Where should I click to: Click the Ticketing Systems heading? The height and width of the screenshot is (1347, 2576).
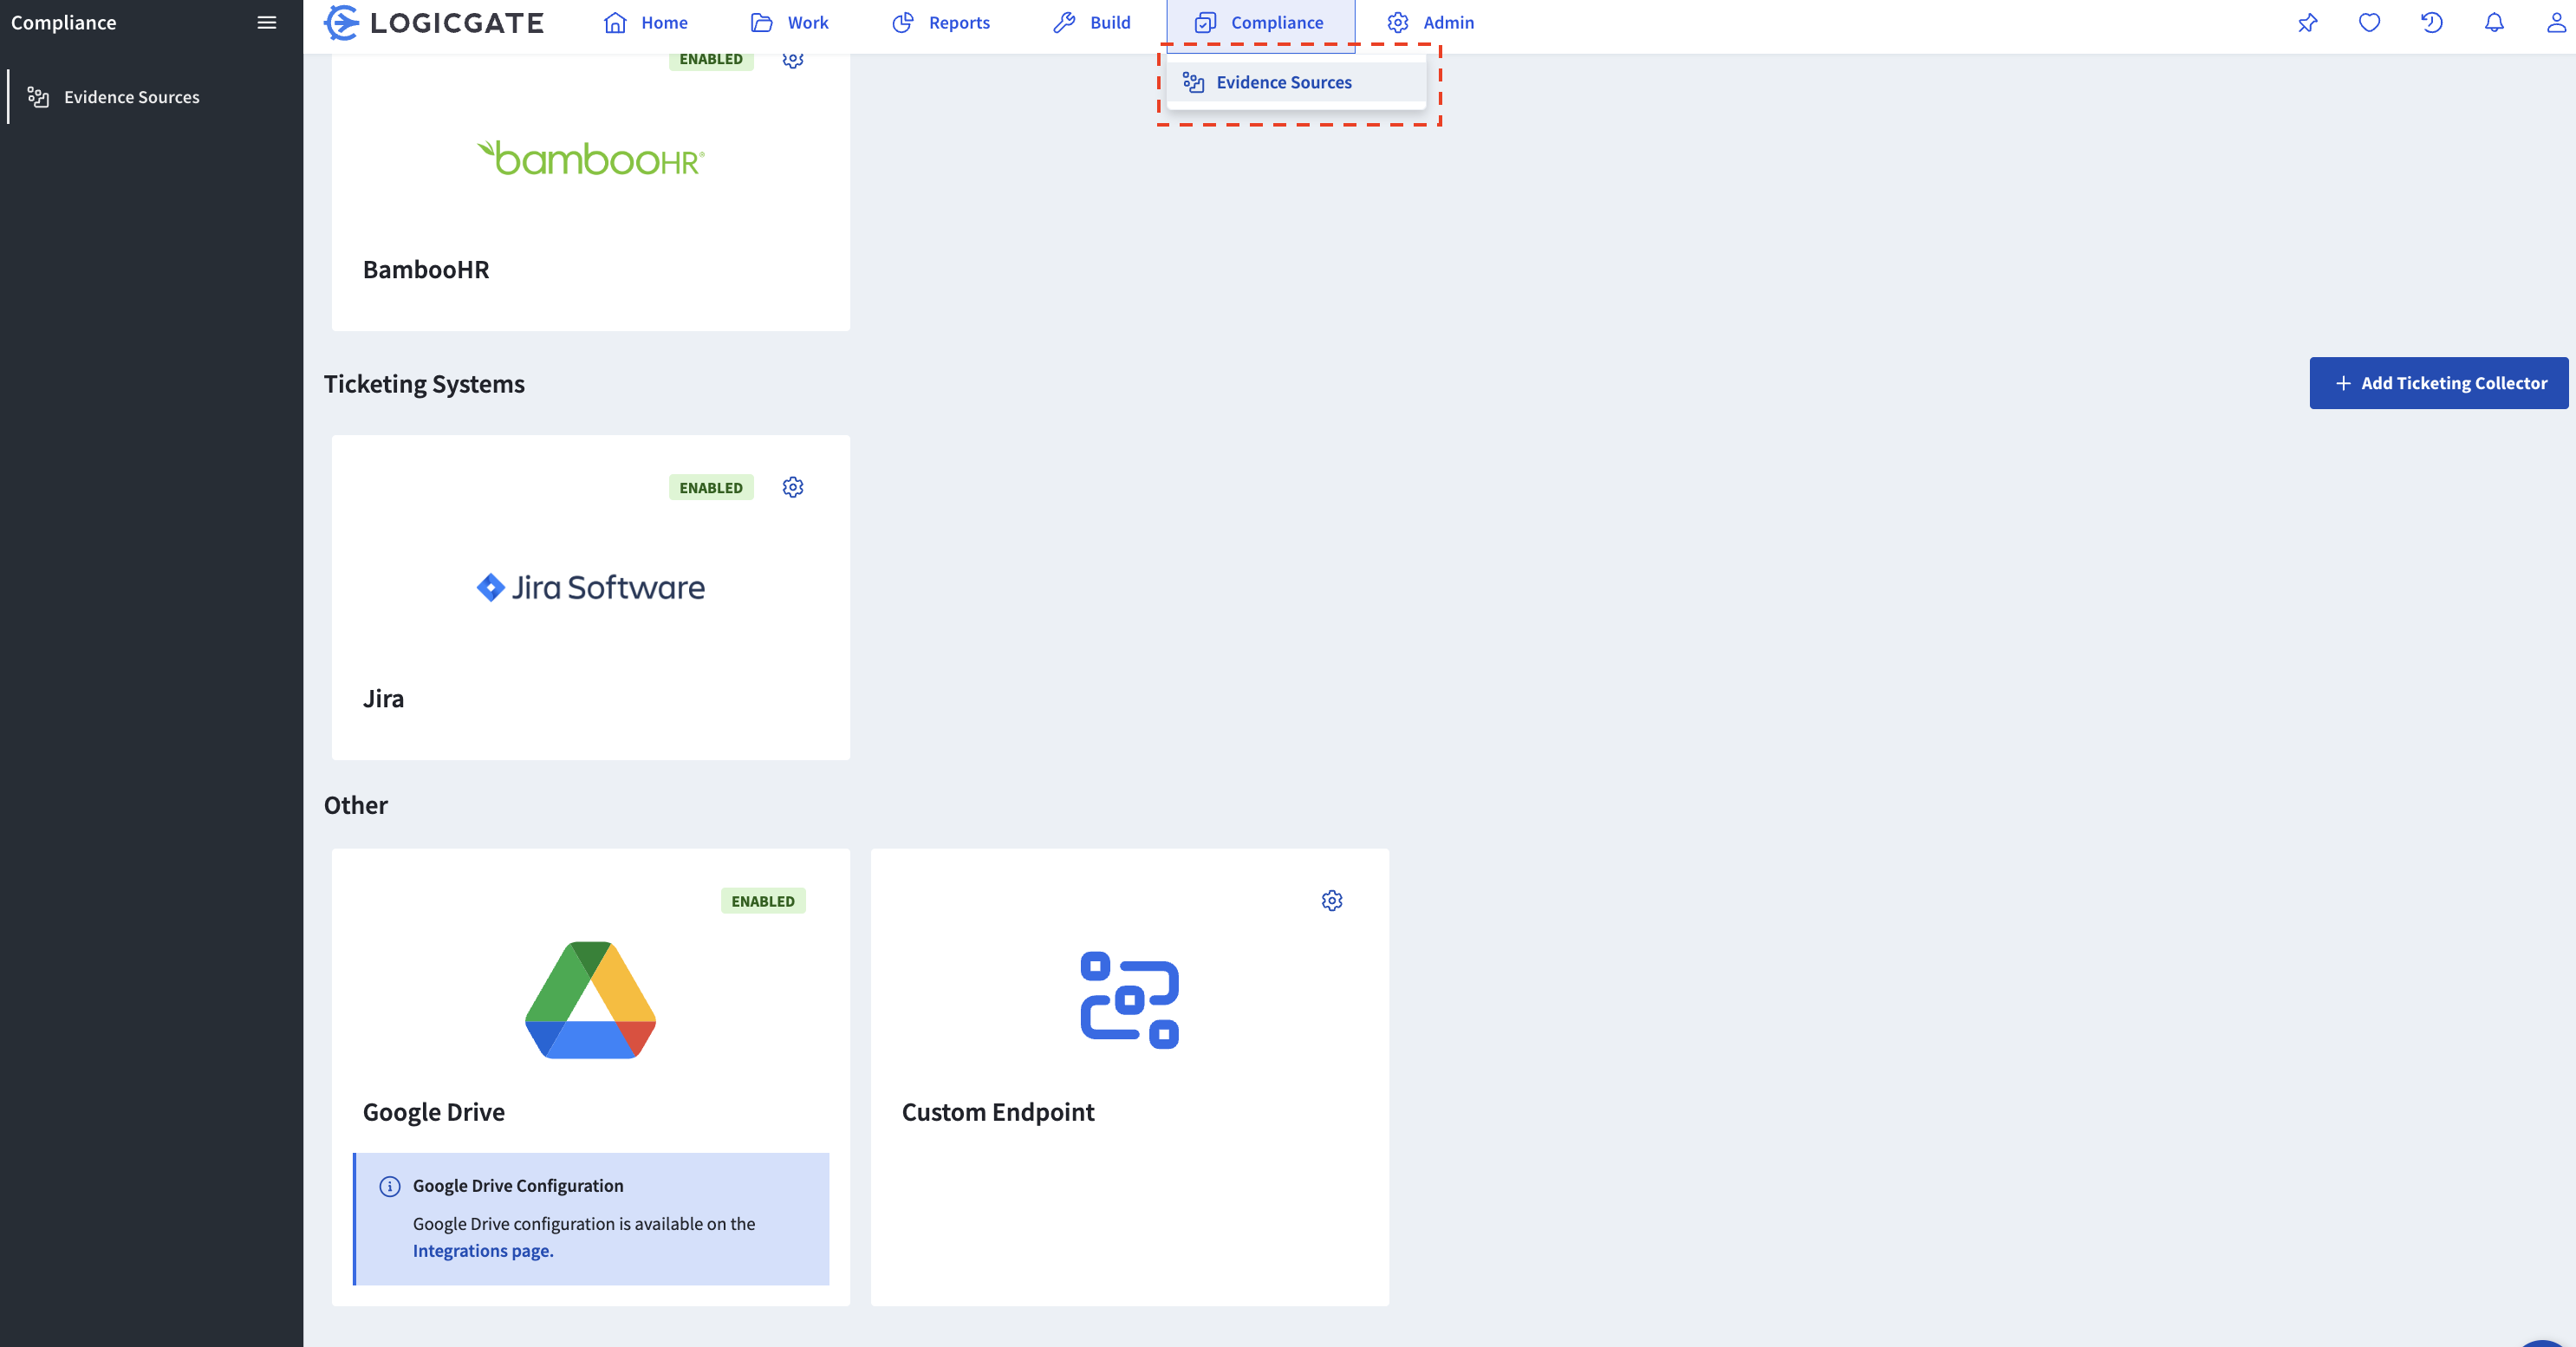click(424, 384)
